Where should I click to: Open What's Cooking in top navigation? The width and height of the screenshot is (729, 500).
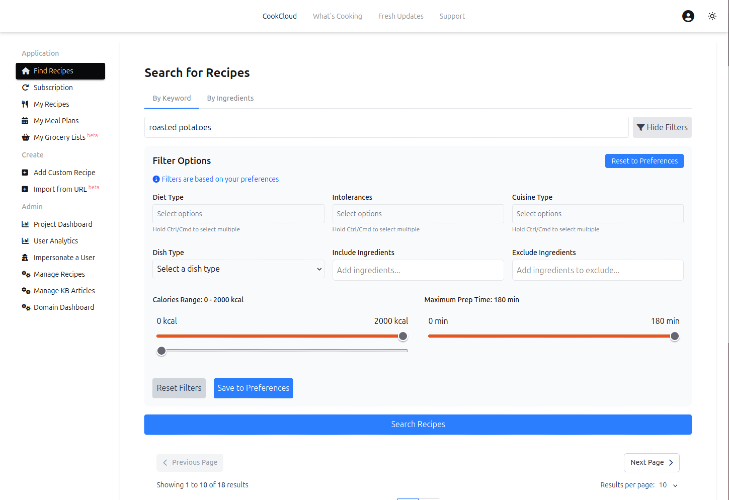[x=338, y=16]
